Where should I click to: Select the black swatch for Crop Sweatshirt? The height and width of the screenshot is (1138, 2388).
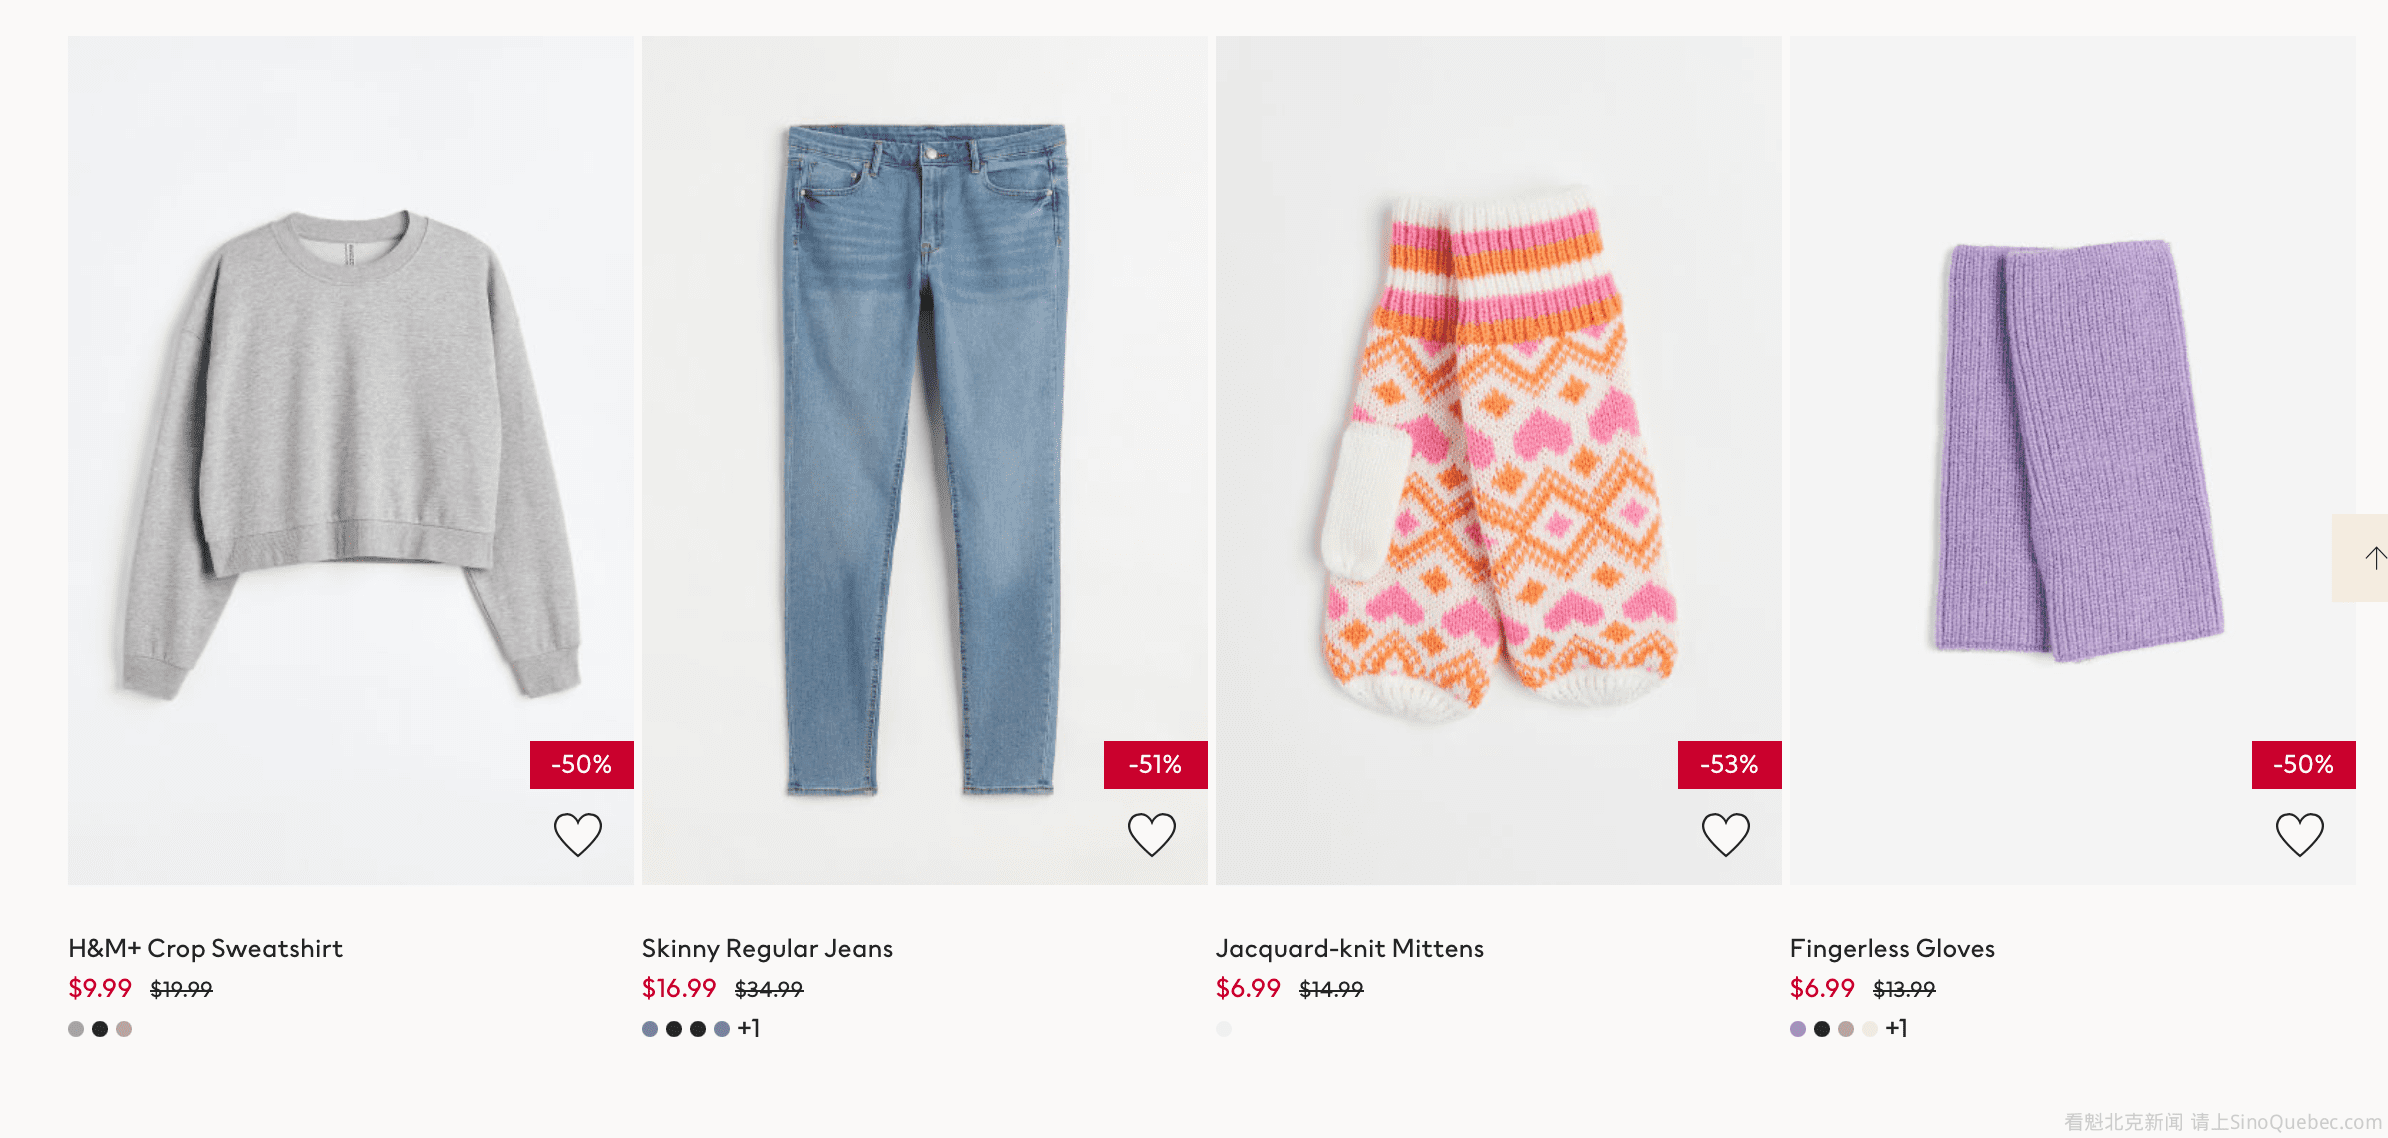100,1029
